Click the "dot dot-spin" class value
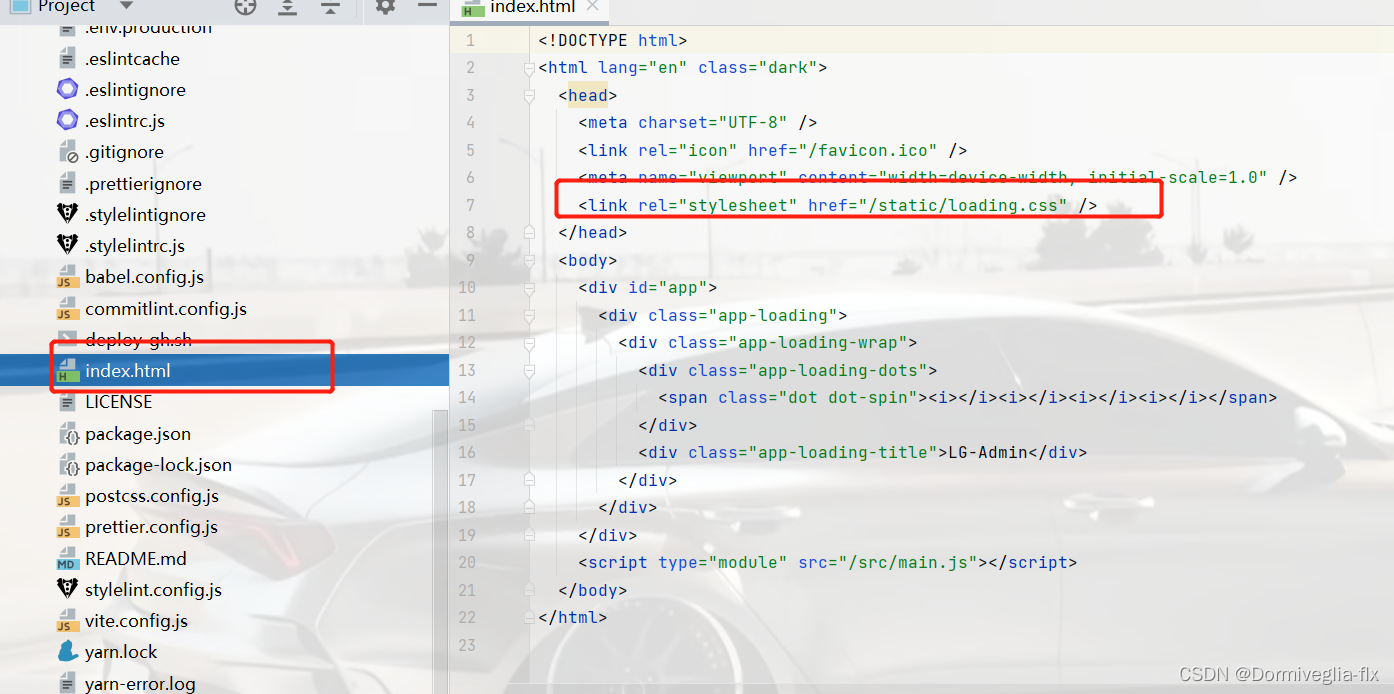This screenshot has height=694, width=1394. [848, 397]
